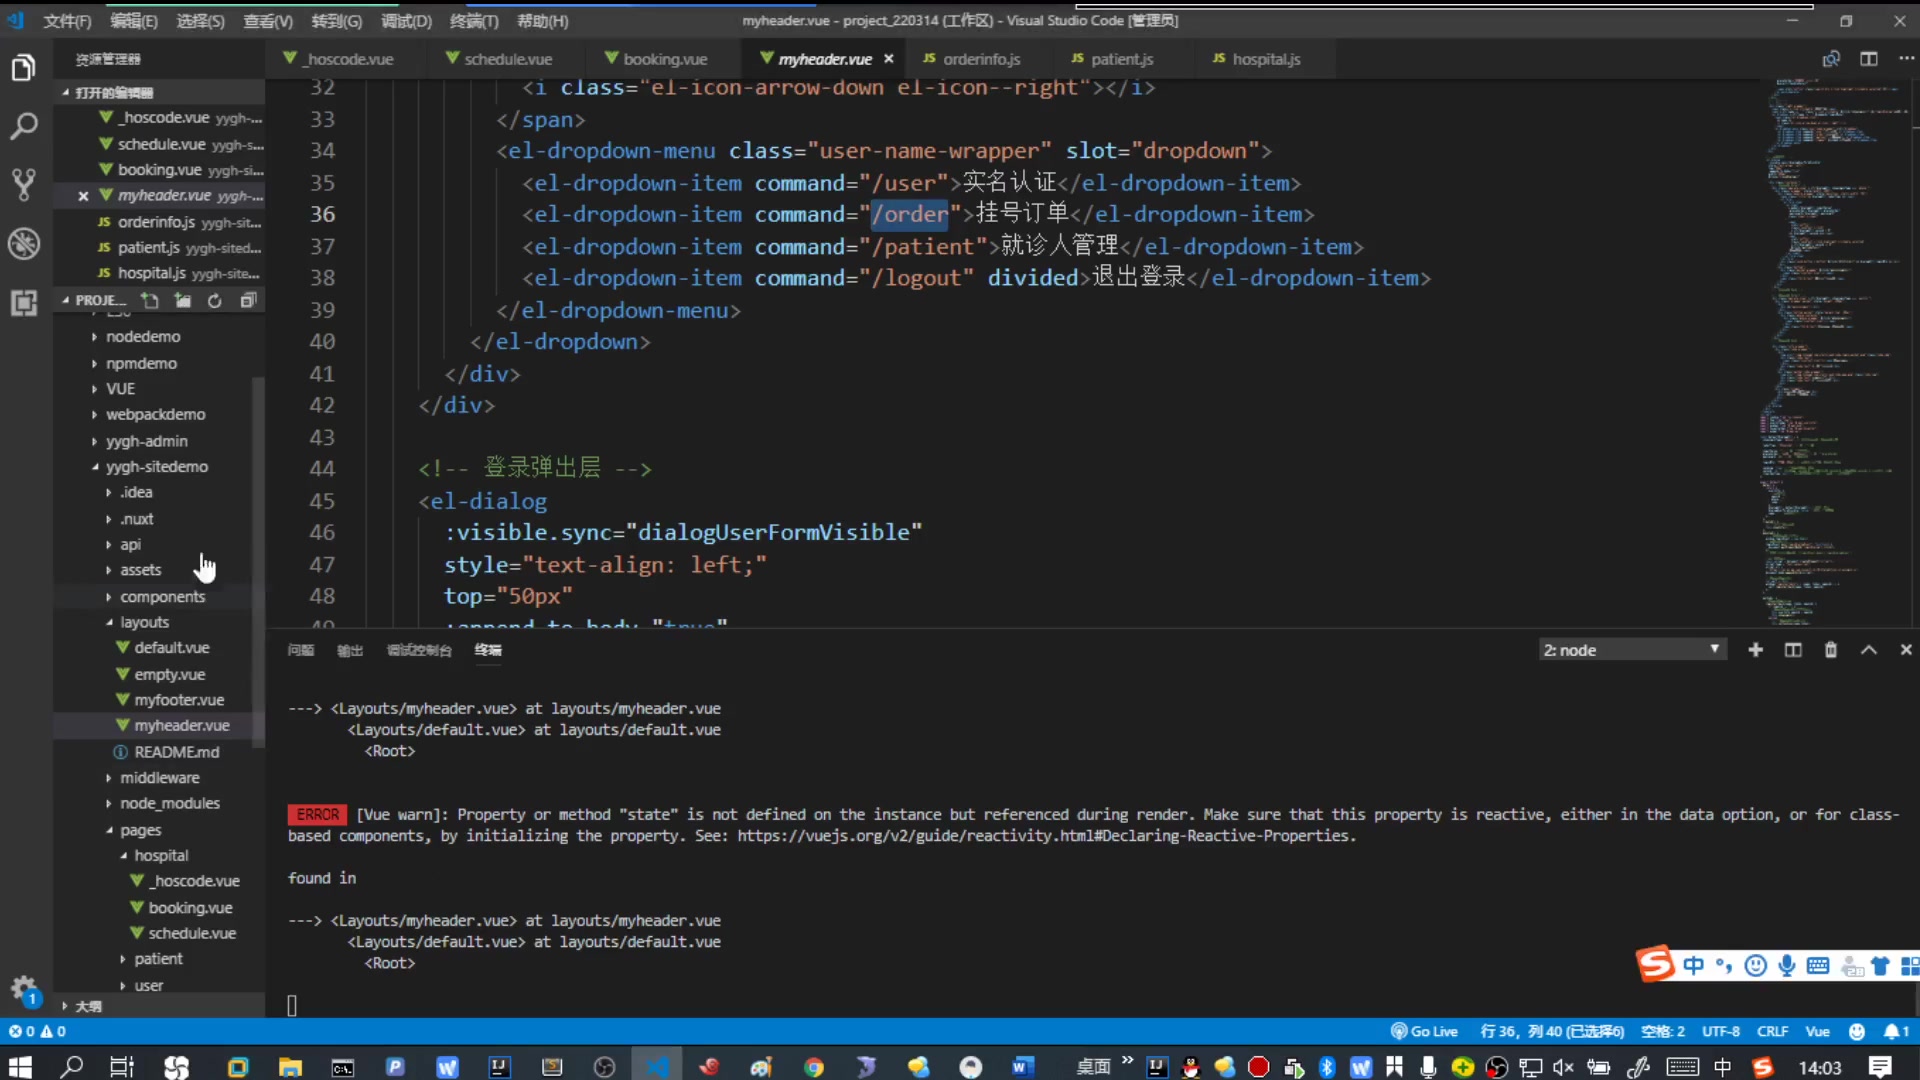Click the New File icon in project header
The width and height of the screenshot is (1920, 1080).
150,300
